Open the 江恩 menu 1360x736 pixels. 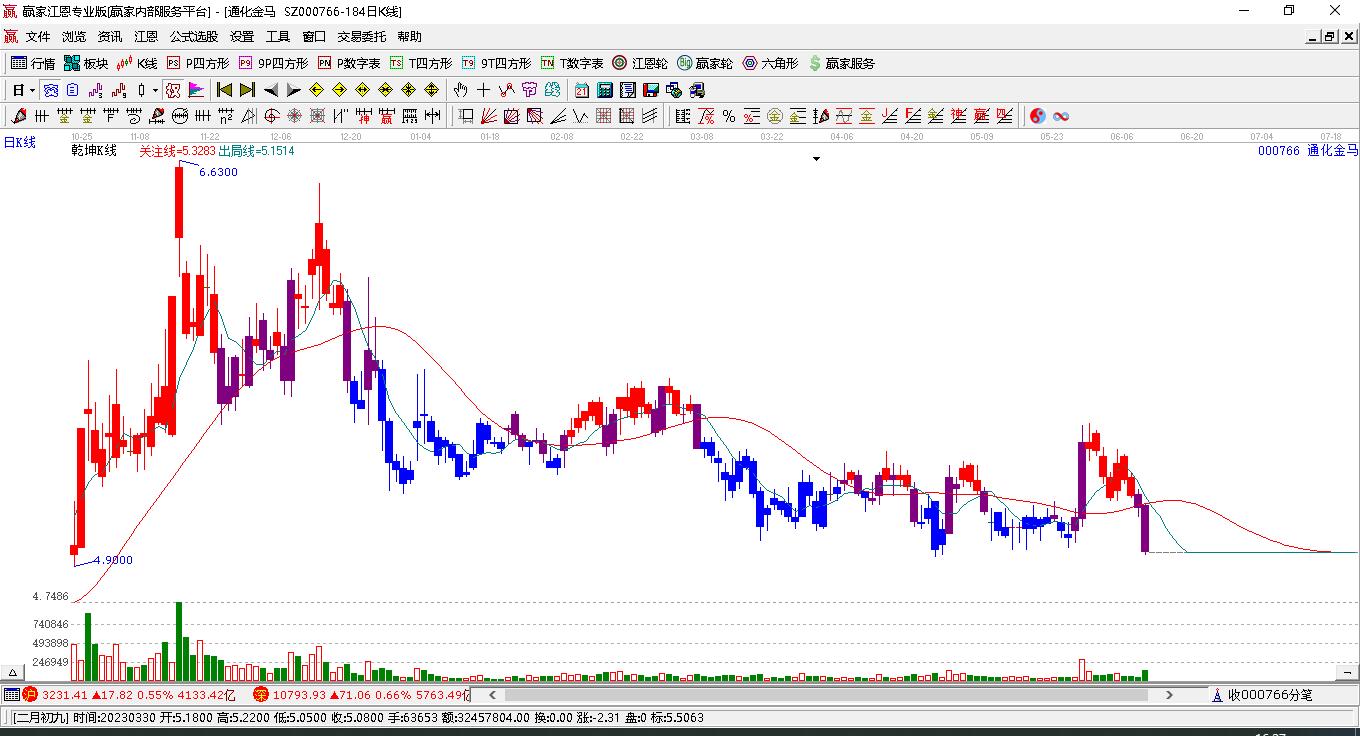click(x=146, y=37)
